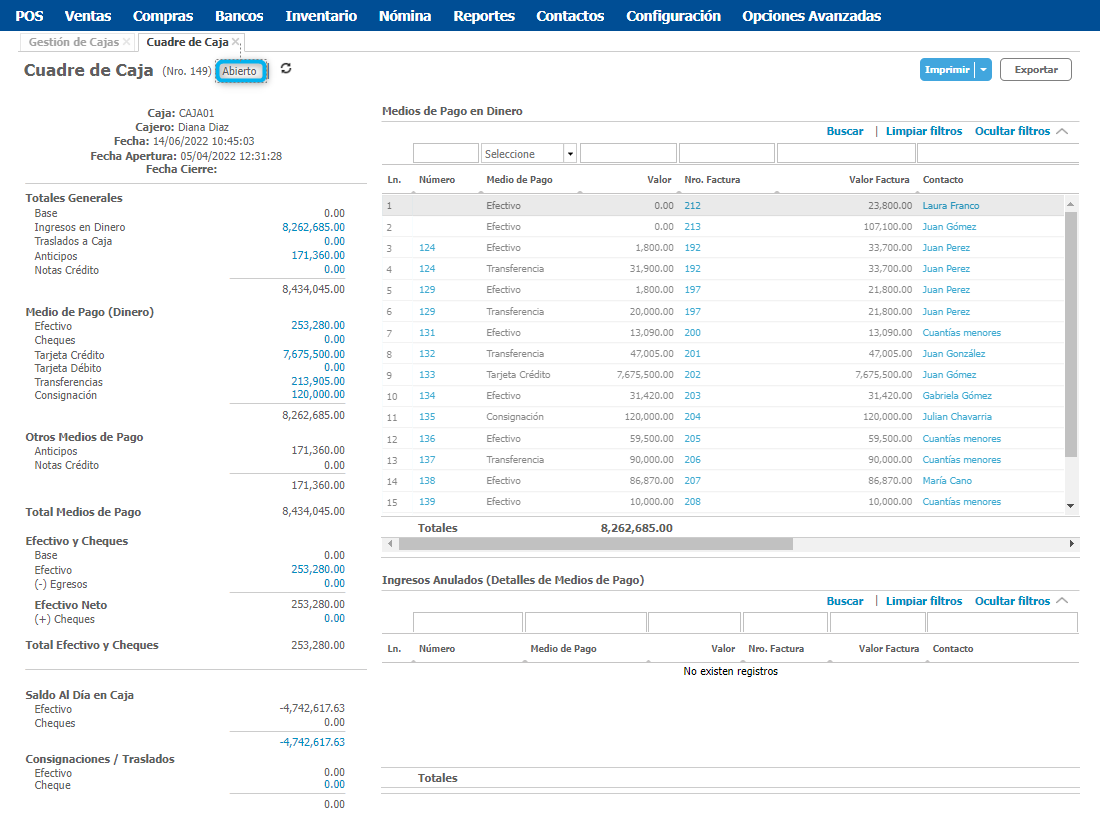Close the Gestión de Cajas tab

click(127, 42)
